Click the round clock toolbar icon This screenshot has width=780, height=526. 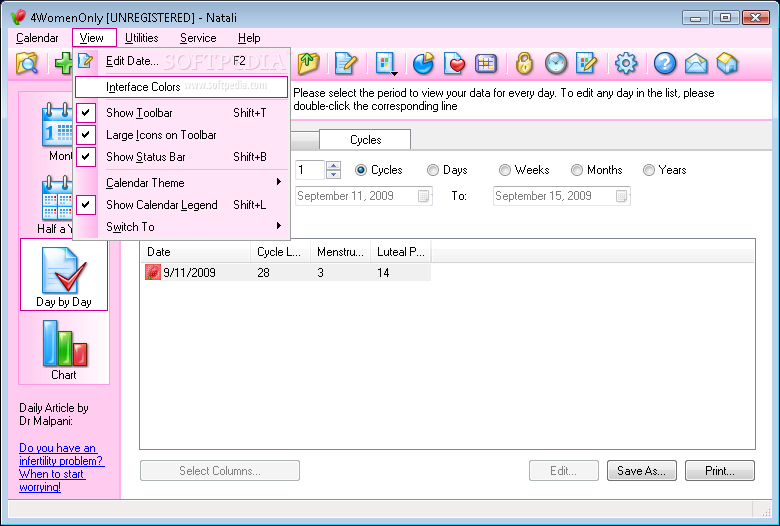556,63
